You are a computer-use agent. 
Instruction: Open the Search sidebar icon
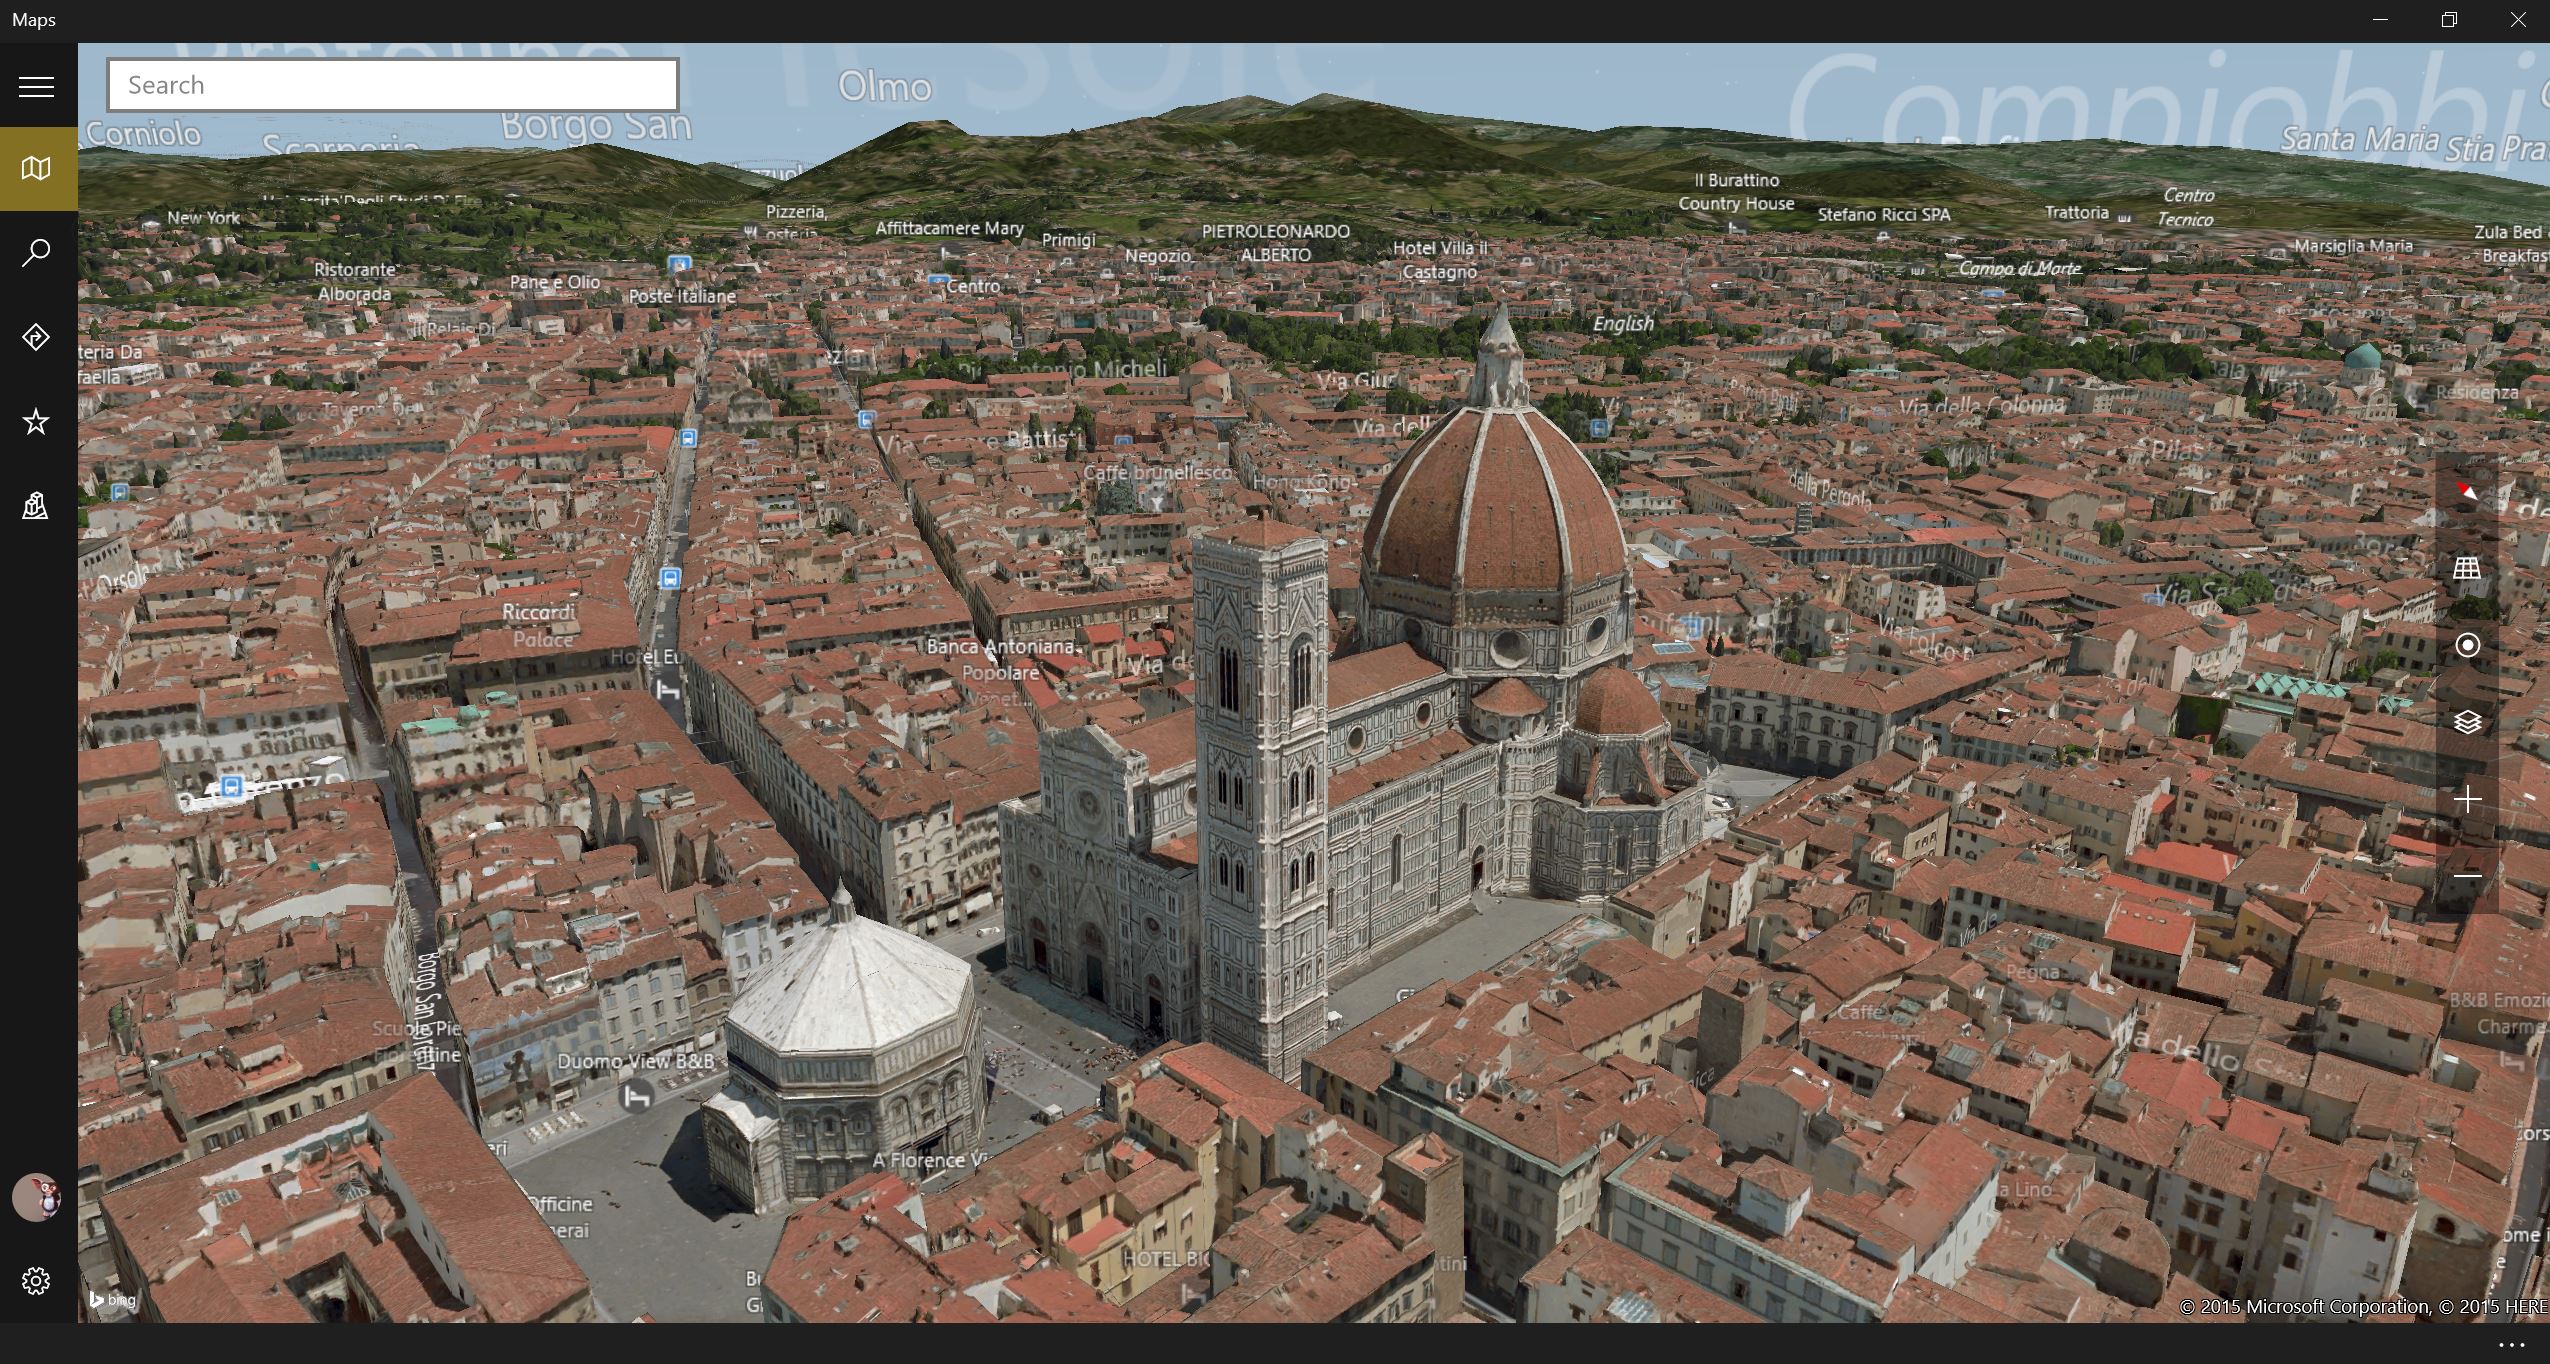36,252
